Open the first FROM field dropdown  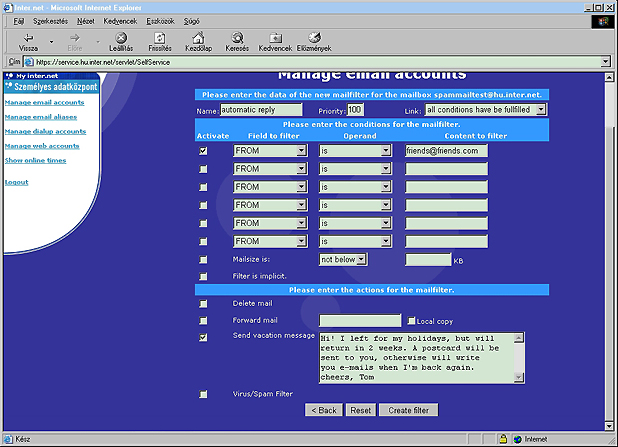(301, 151)
